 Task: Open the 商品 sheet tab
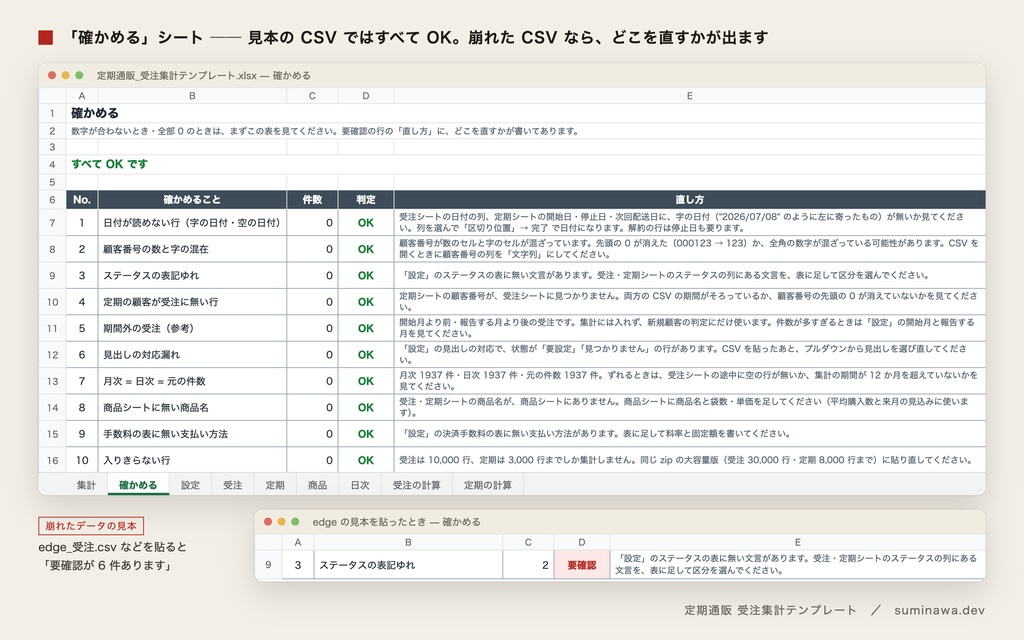317,485
